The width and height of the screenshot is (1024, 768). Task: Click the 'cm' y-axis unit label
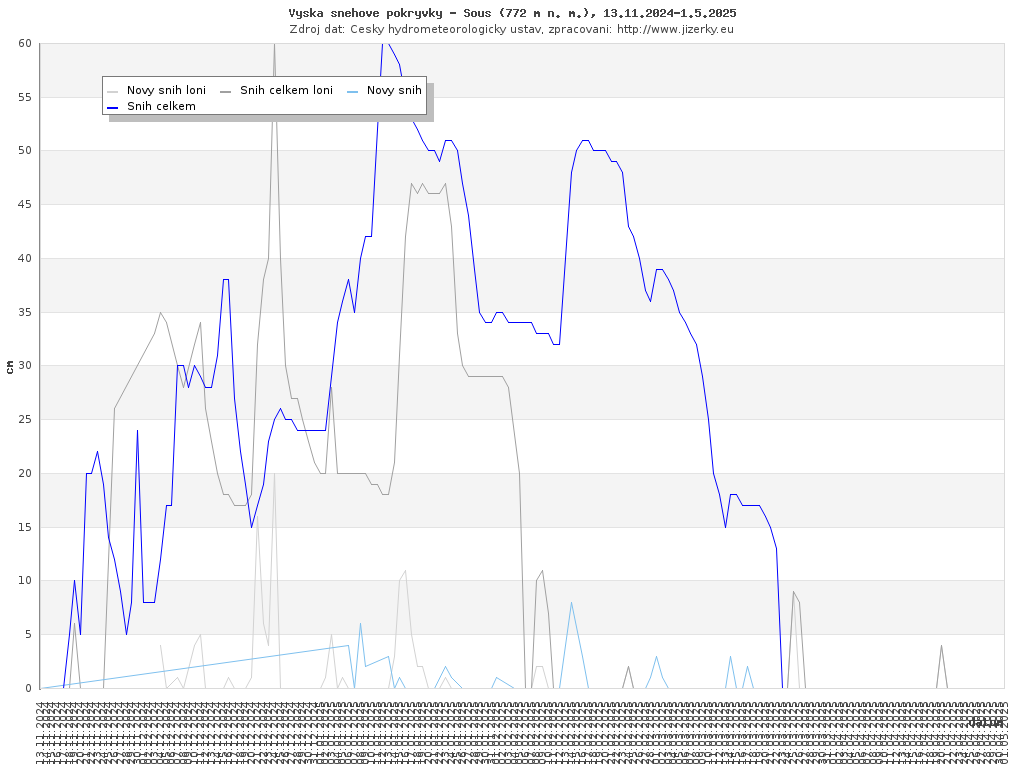(10, 366)
